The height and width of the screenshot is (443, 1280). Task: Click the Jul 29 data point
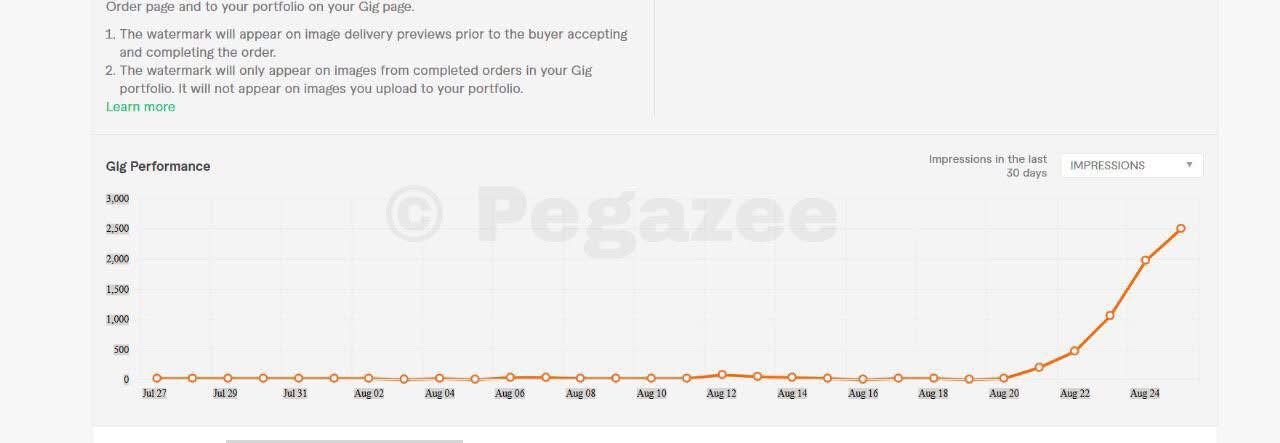click(x=227, y=378)
